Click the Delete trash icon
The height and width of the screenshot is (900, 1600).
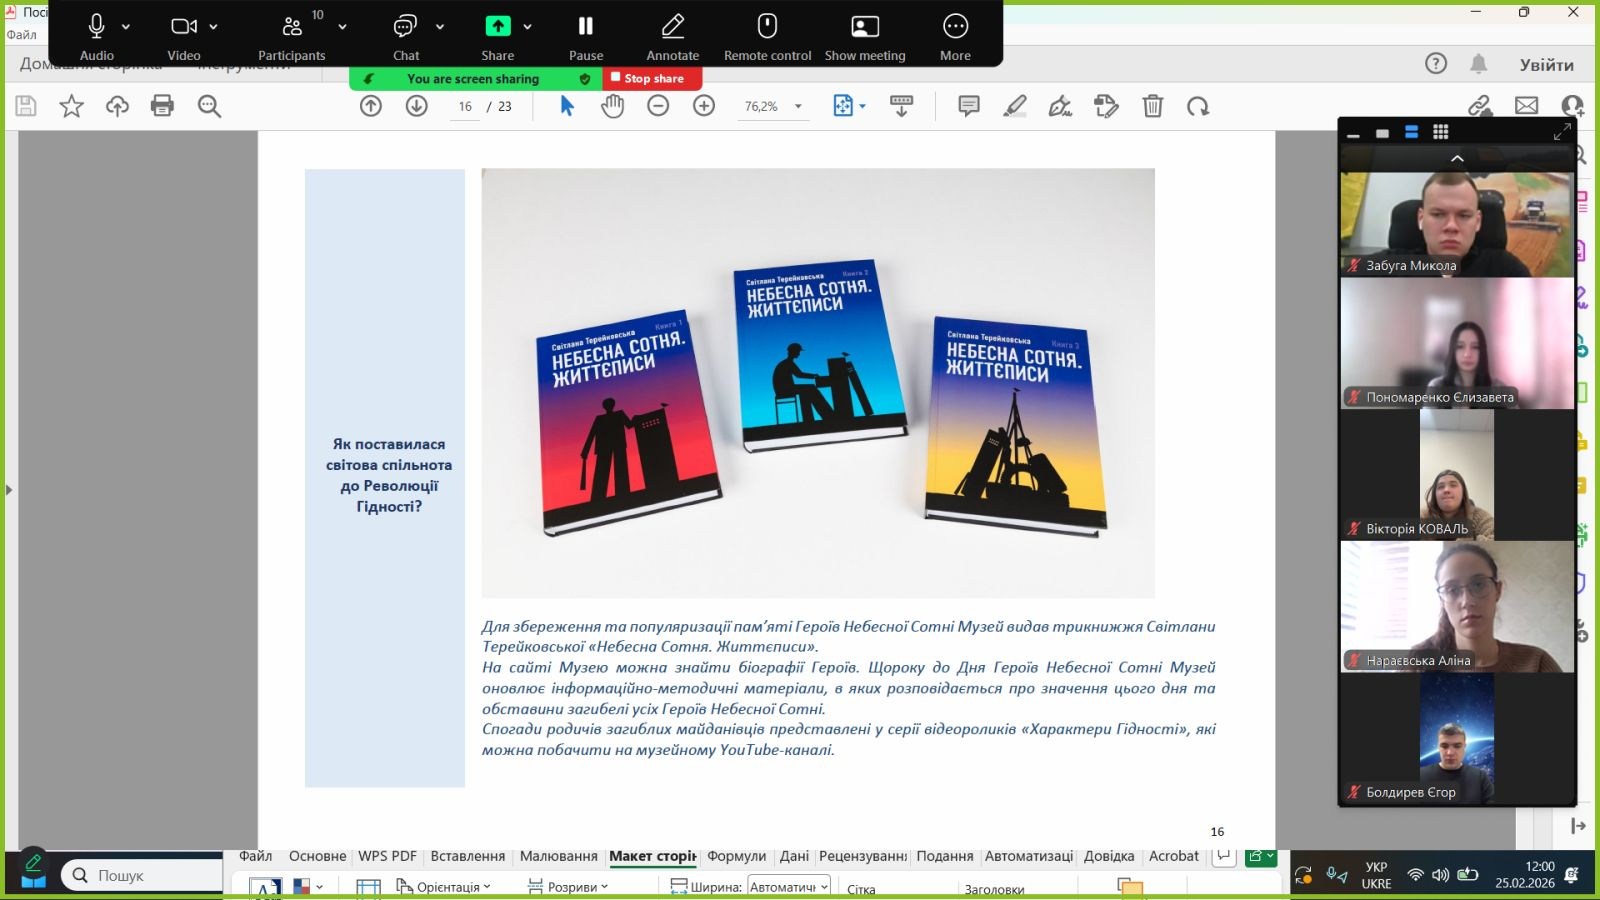click(1152, 106)
